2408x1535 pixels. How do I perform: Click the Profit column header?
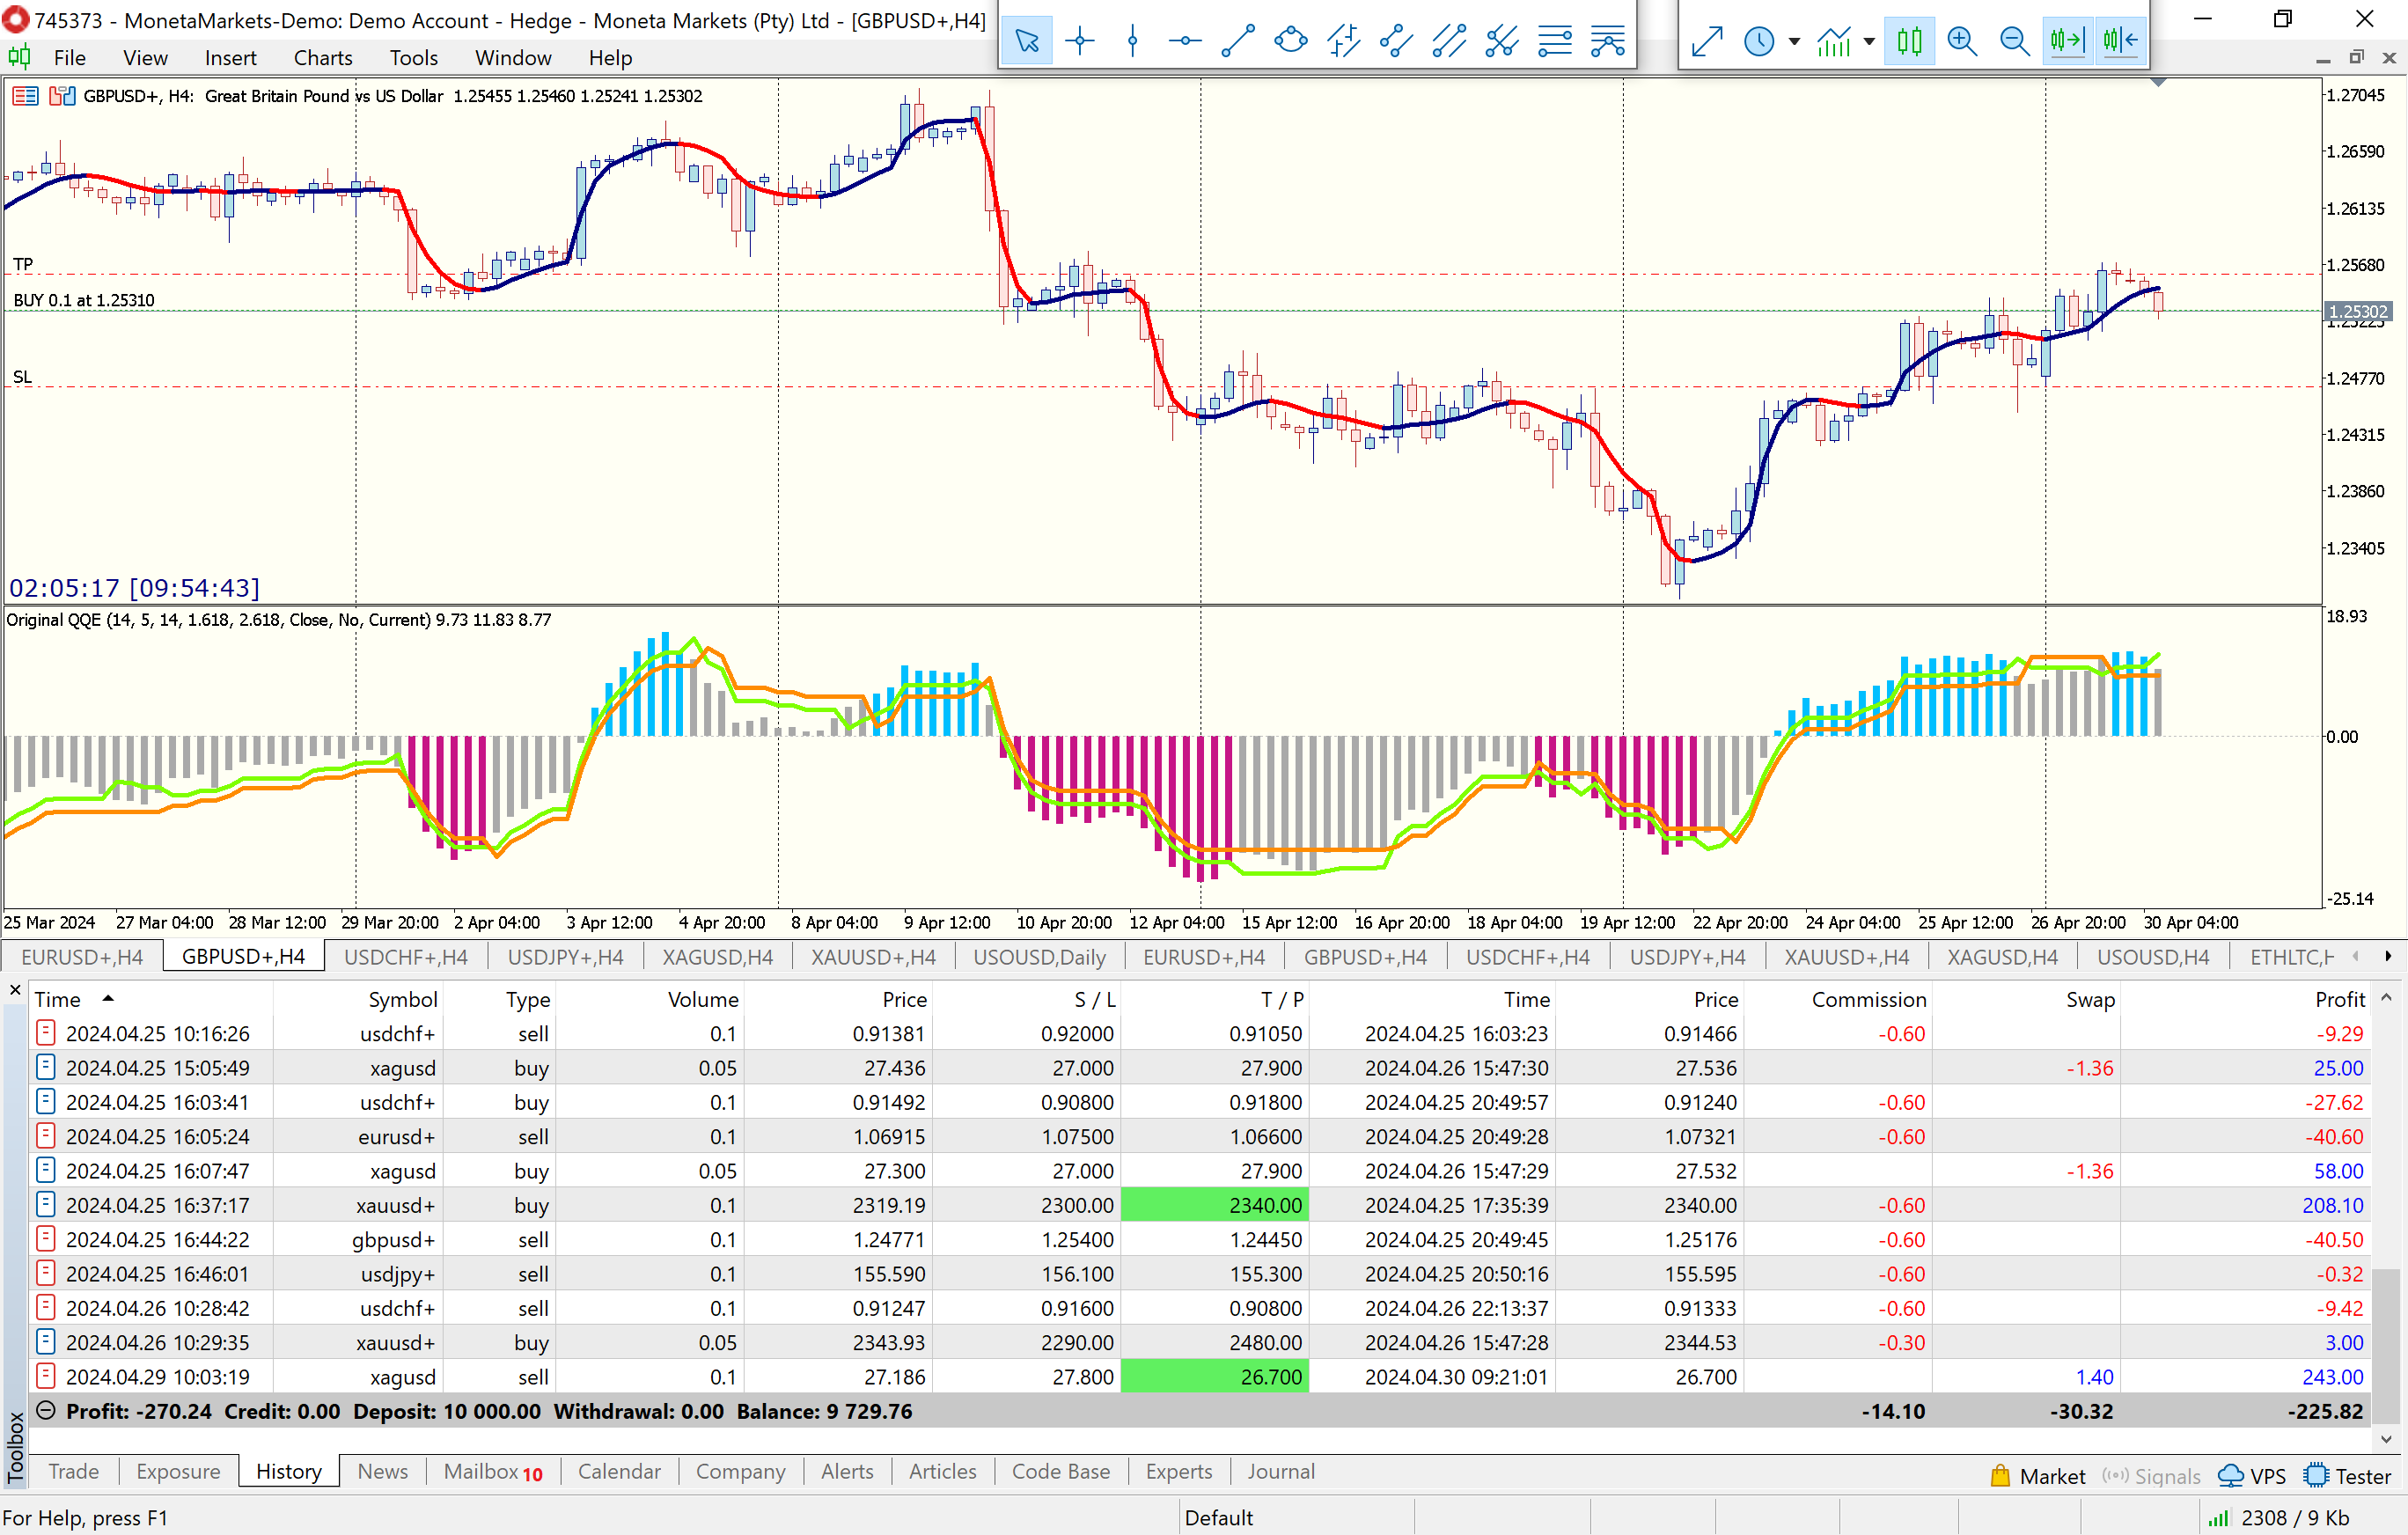(x=2339, y=999)
